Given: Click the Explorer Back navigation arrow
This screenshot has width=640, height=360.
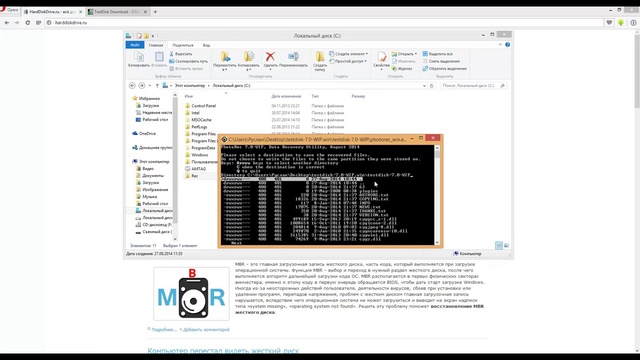Looking at the screenshot, I should click(x=132, y=86).
